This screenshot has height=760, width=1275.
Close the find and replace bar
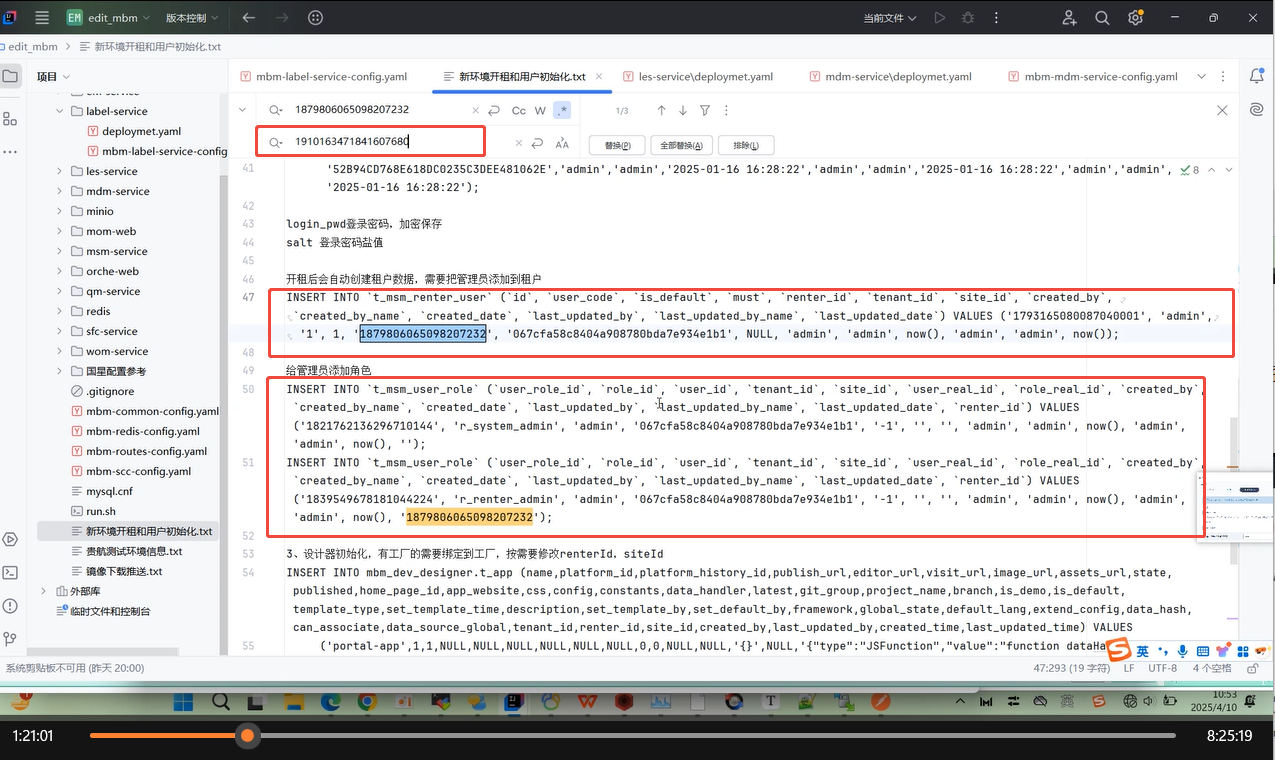[x=1222, y=110]
